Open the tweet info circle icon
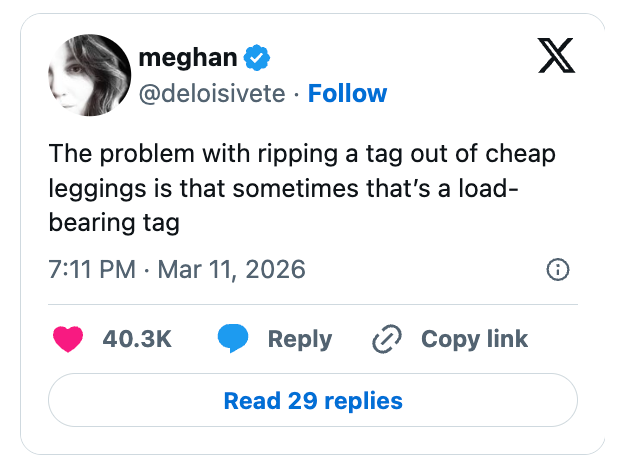632x468 pixels. [x=558, y=269]
